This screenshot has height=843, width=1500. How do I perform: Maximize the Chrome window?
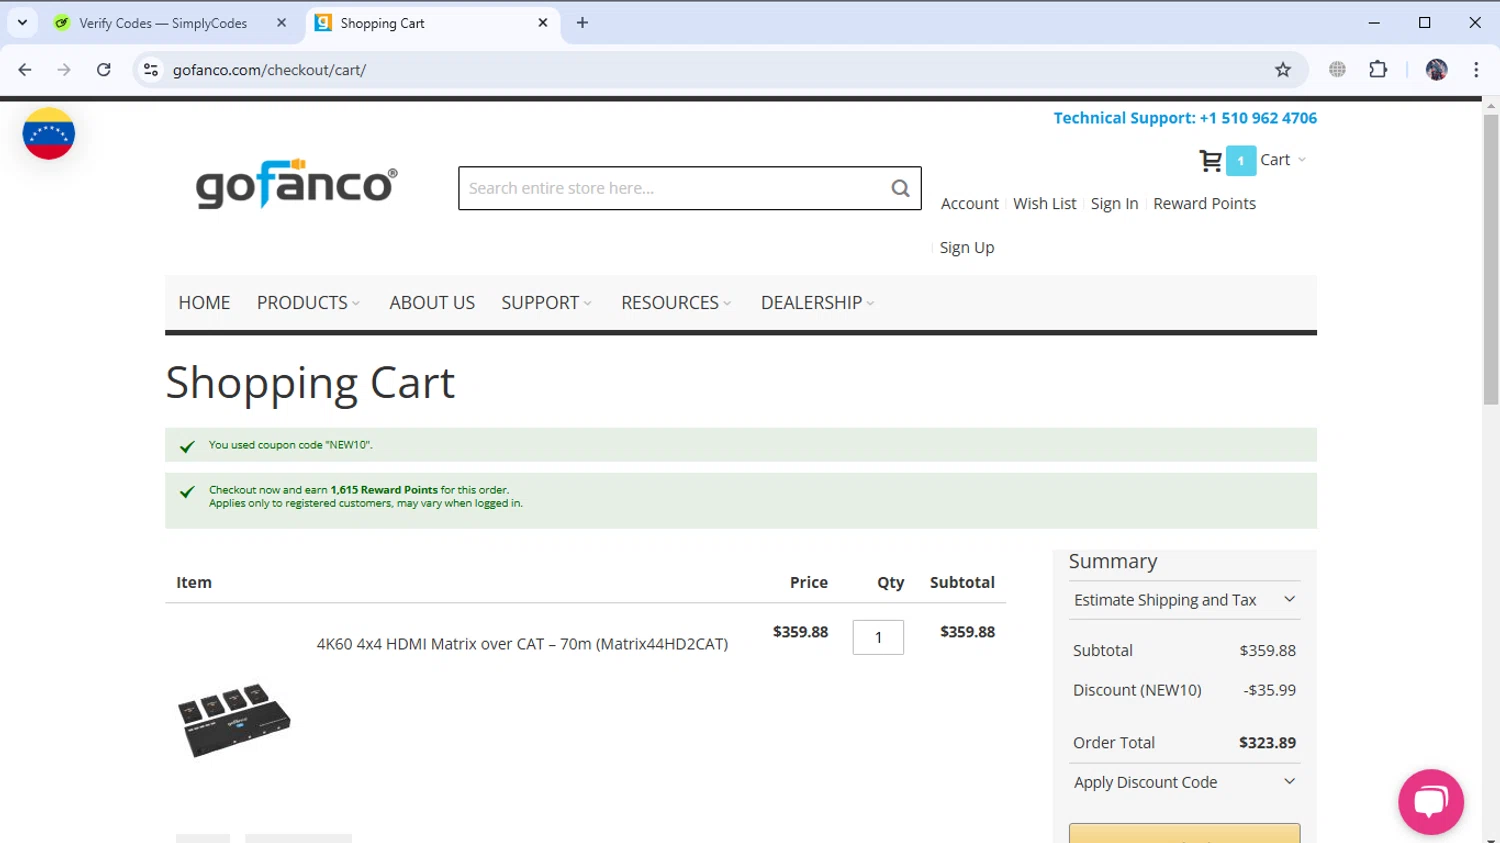[1425, 22]
